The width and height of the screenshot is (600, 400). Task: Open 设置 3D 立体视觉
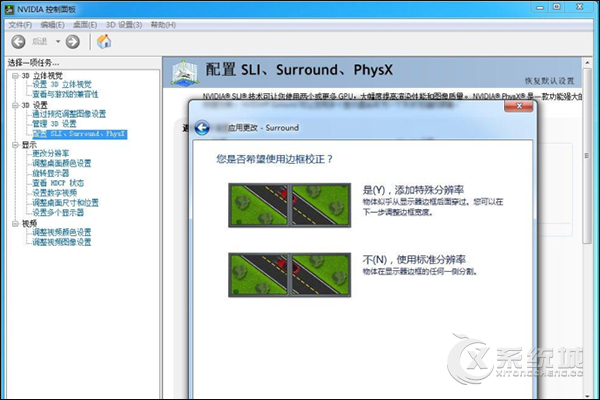tap(62, 84)
